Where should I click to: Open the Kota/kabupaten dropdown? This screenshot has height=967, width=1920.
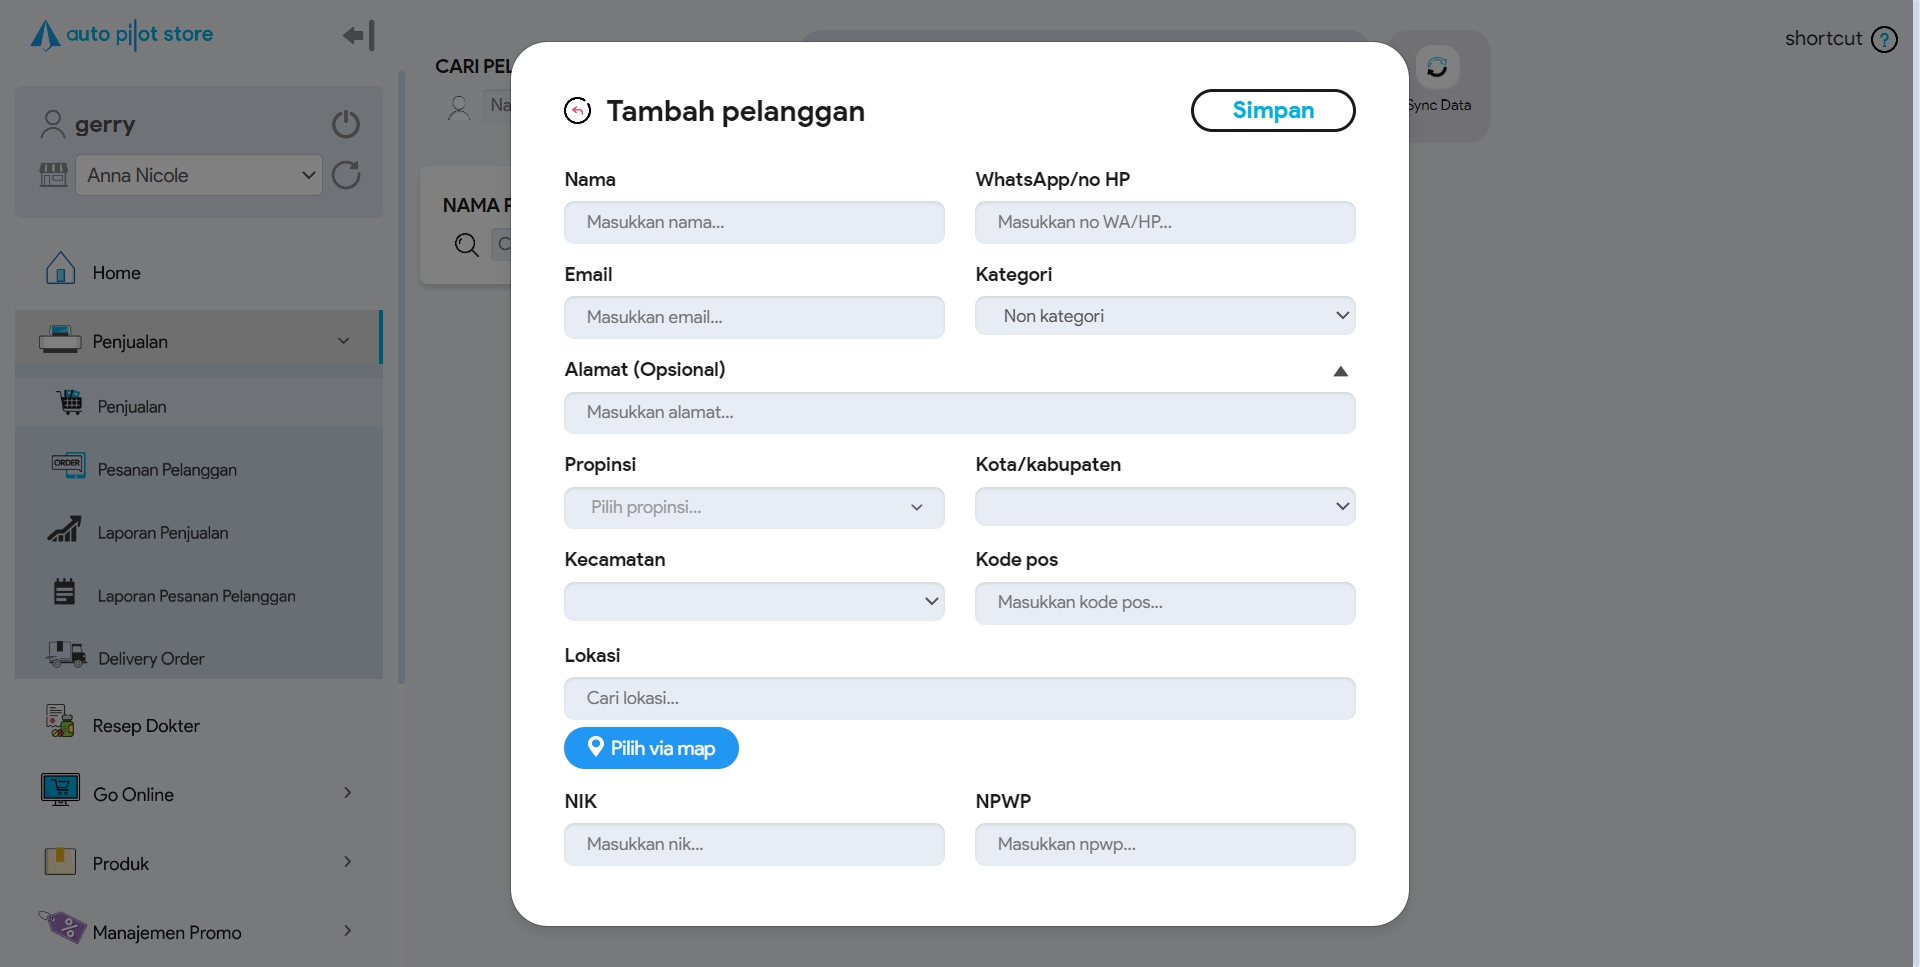[1165, 507]
